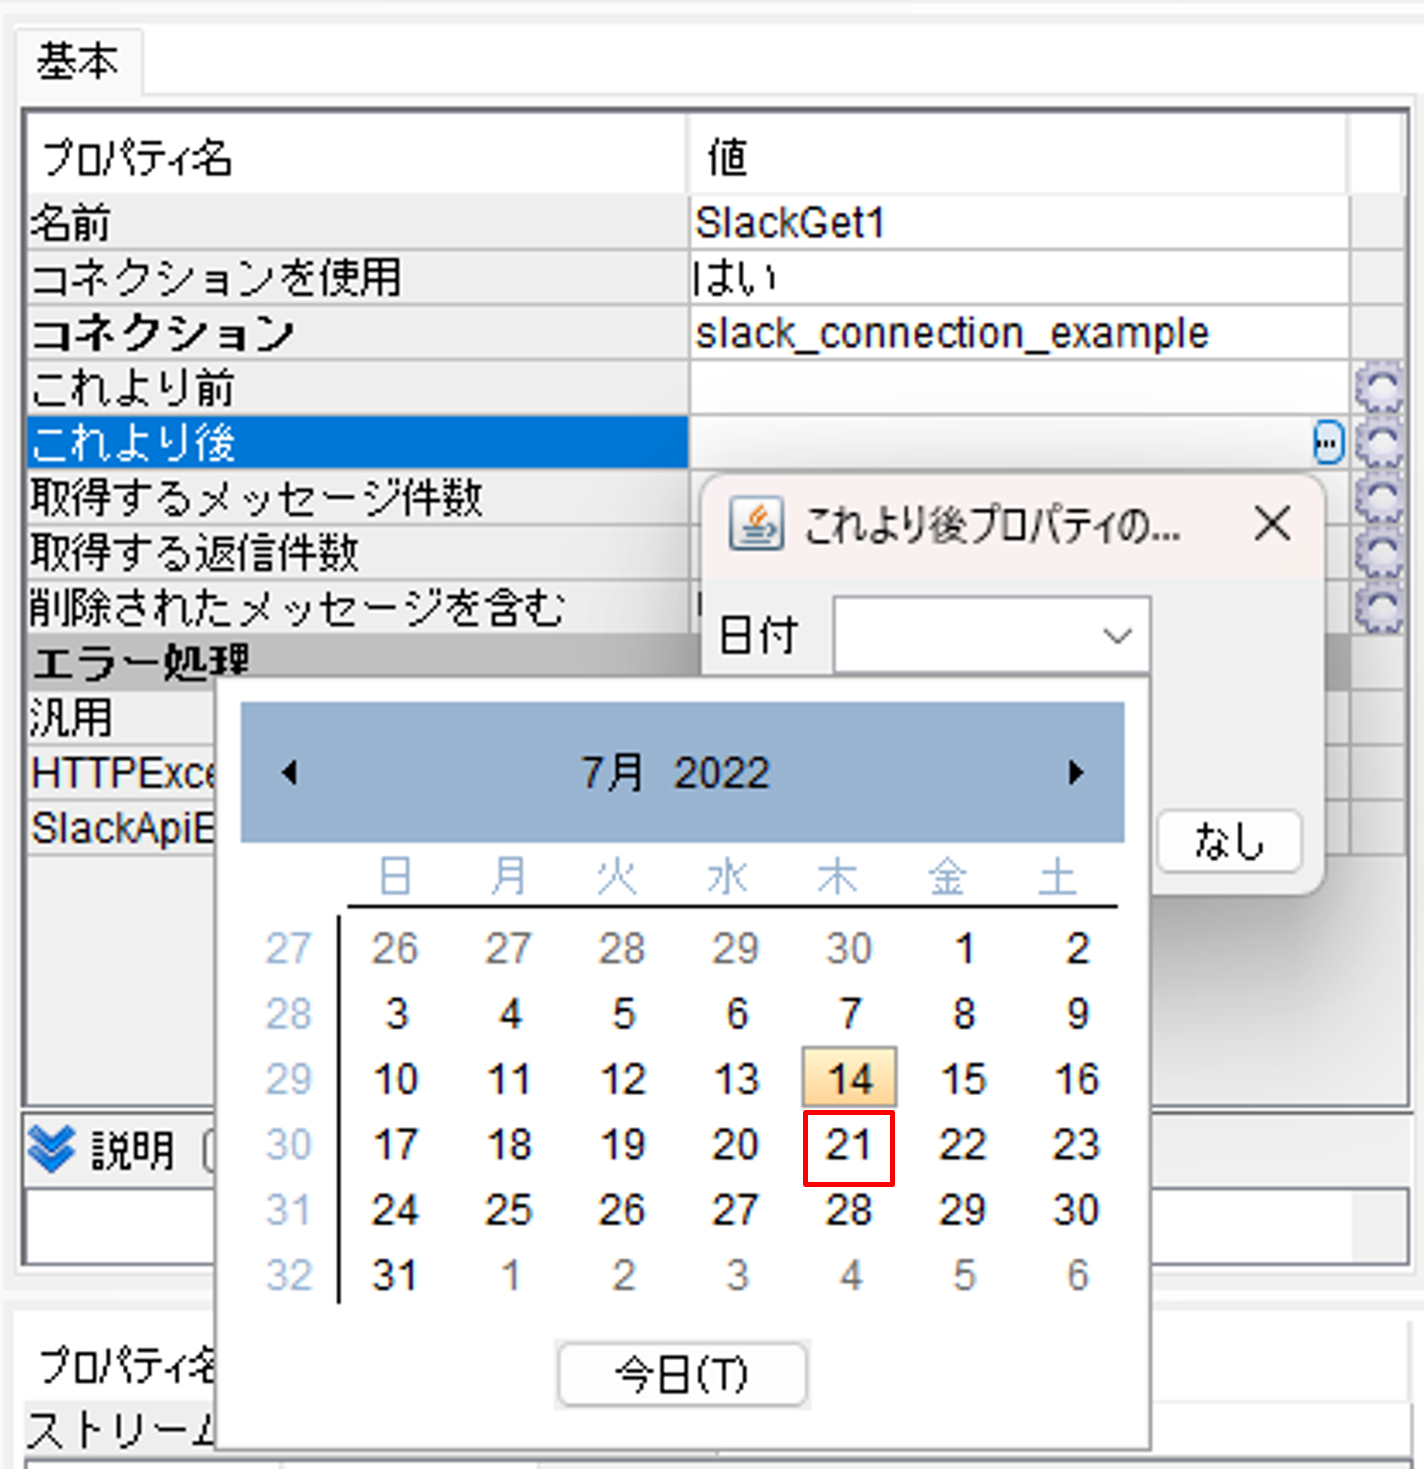Open the ellipsis editor button for これより後
This screenshot has width=1424, height=1469.
pos(1328,442)
